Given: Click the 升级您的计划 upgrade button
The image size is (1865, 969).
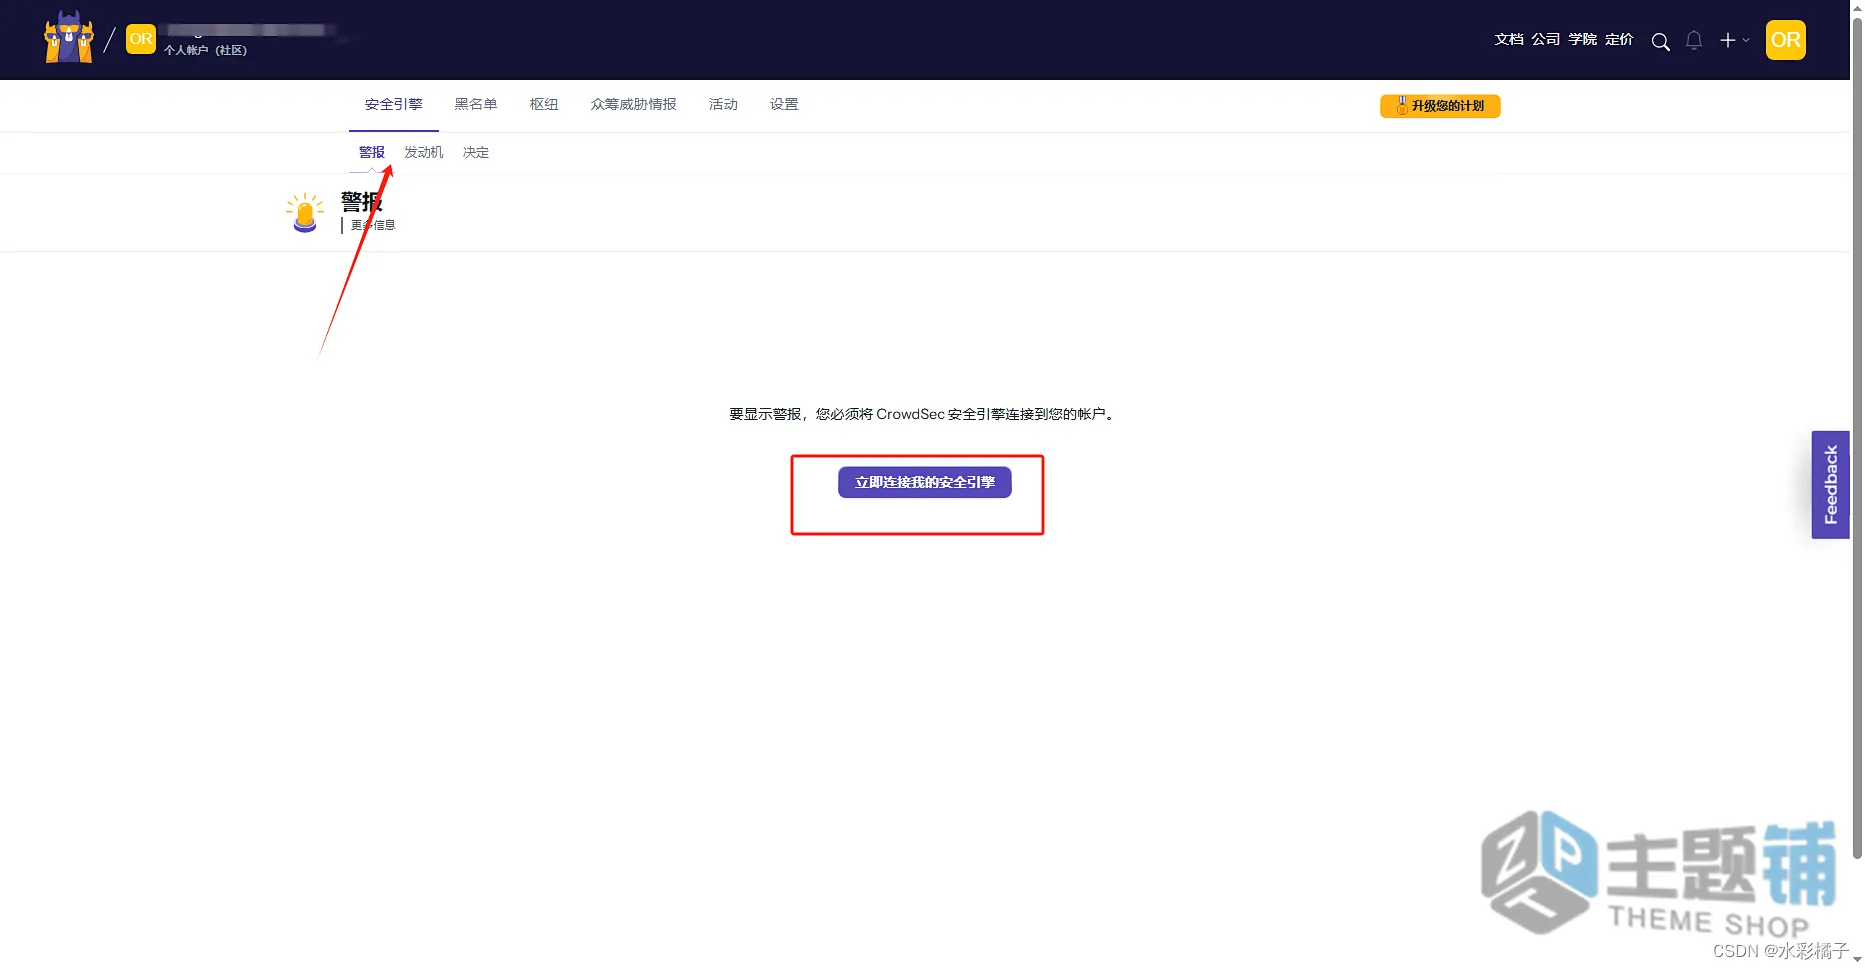Looking at the screenshot, I should pyautogui.click(x=1440, y=106).
